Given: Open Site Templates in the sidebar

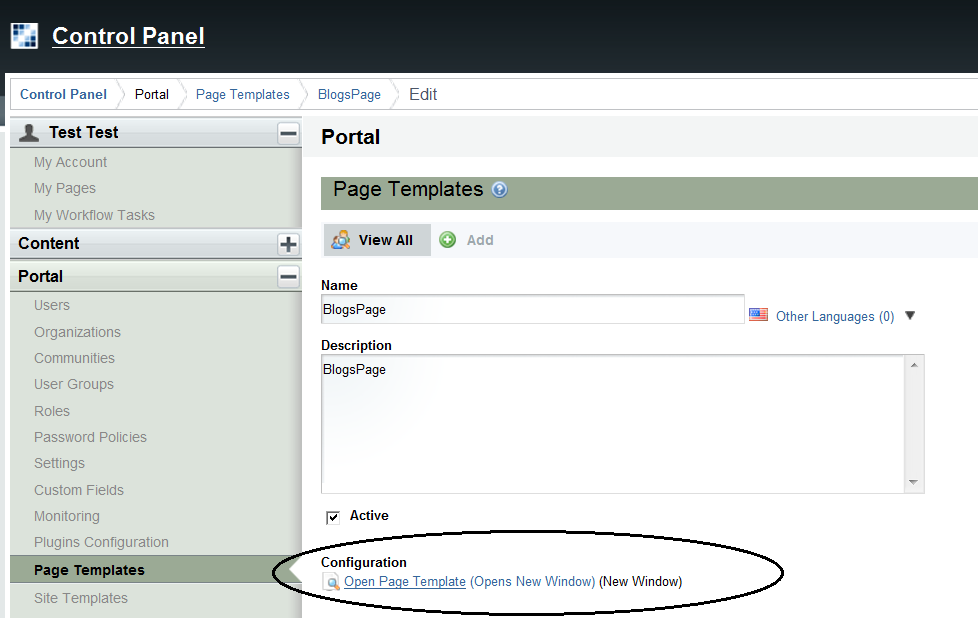Looking at the screenshot, I should pos(81,598).
